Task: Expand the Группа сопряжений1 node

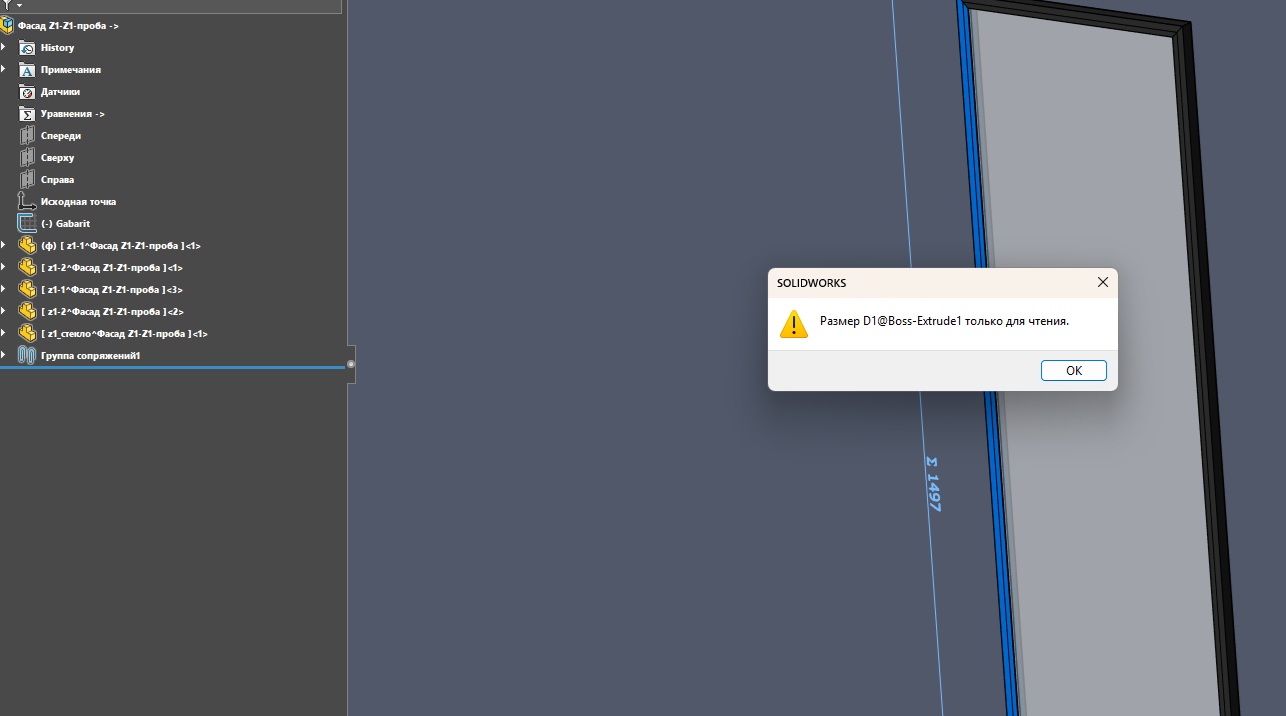Action: pyautogui.click(x=5, y=356)
